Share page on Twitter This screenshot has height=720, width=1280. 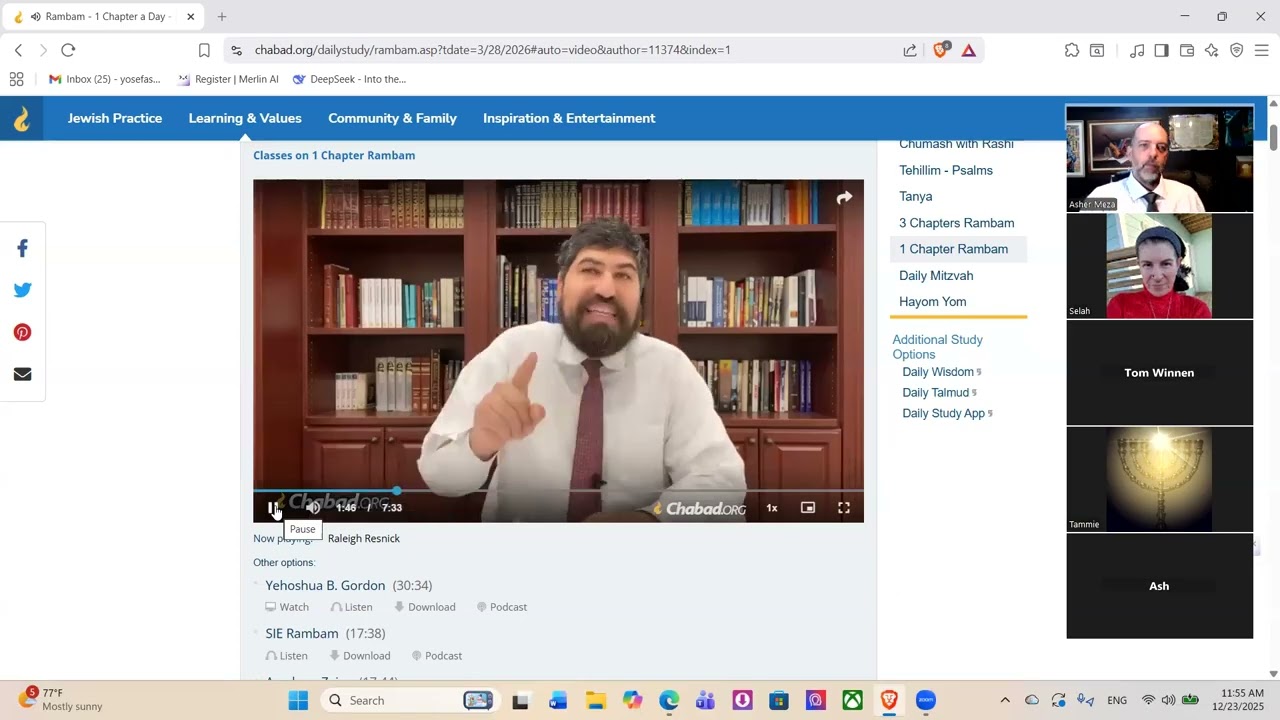coord(22,290)
